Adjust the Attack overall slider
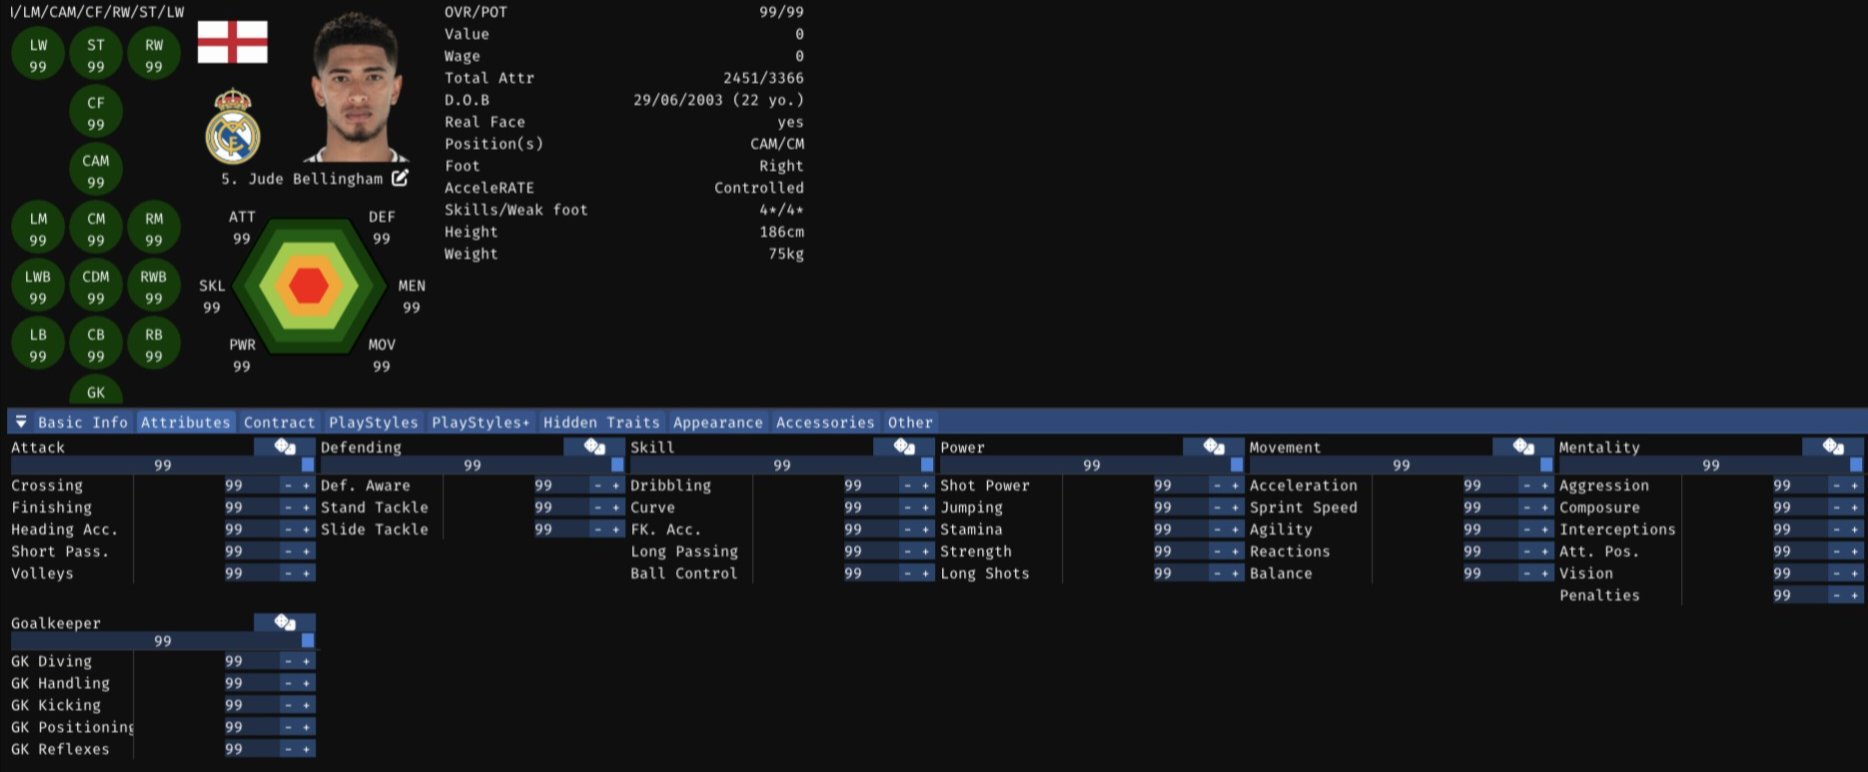The height and width of the screenshot is (772, 1868). tap(162, 465)
